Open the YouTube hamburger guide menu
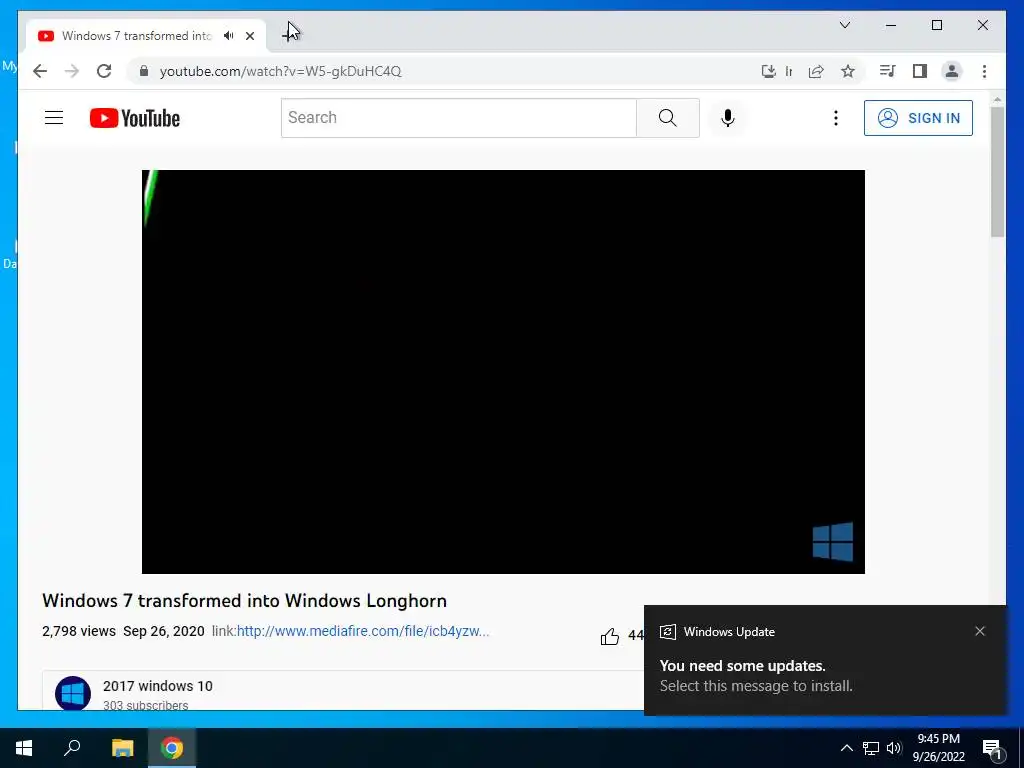Image resolution: width=1024 pixels, height=768 pixels. [x=54, y=118]
